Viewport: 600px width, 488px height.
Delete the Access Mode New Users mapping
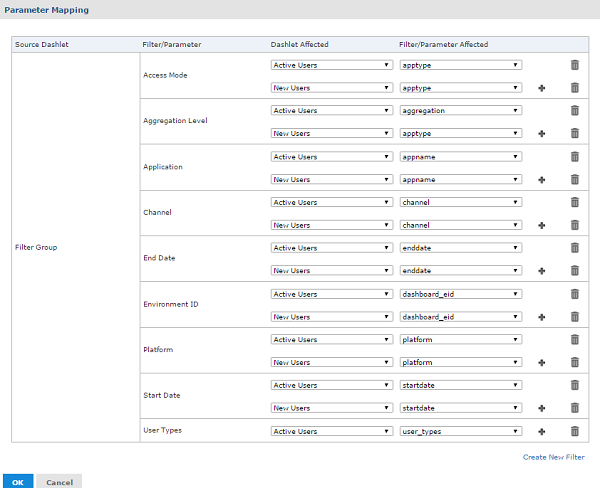click(574, 88)
